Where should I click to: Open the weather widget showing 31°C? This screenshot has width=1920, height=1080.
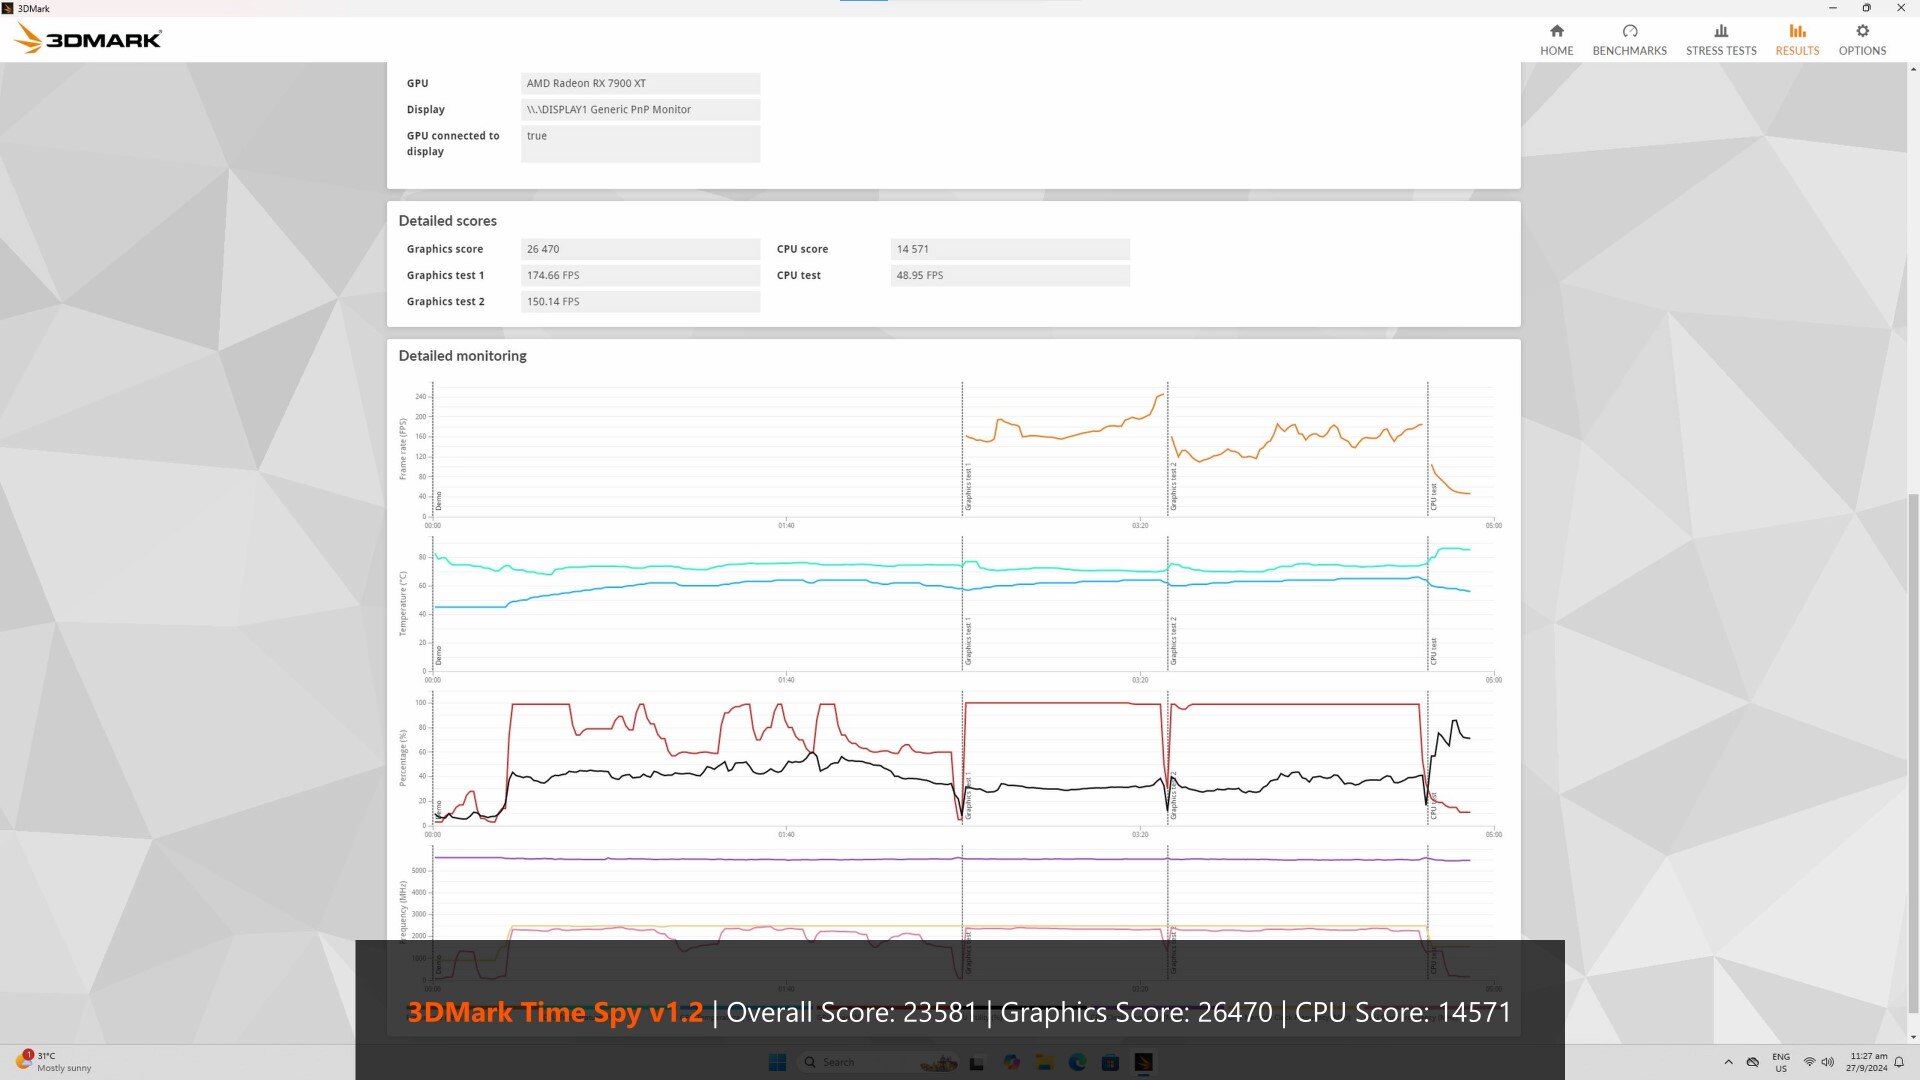[x=55, y=1062]
